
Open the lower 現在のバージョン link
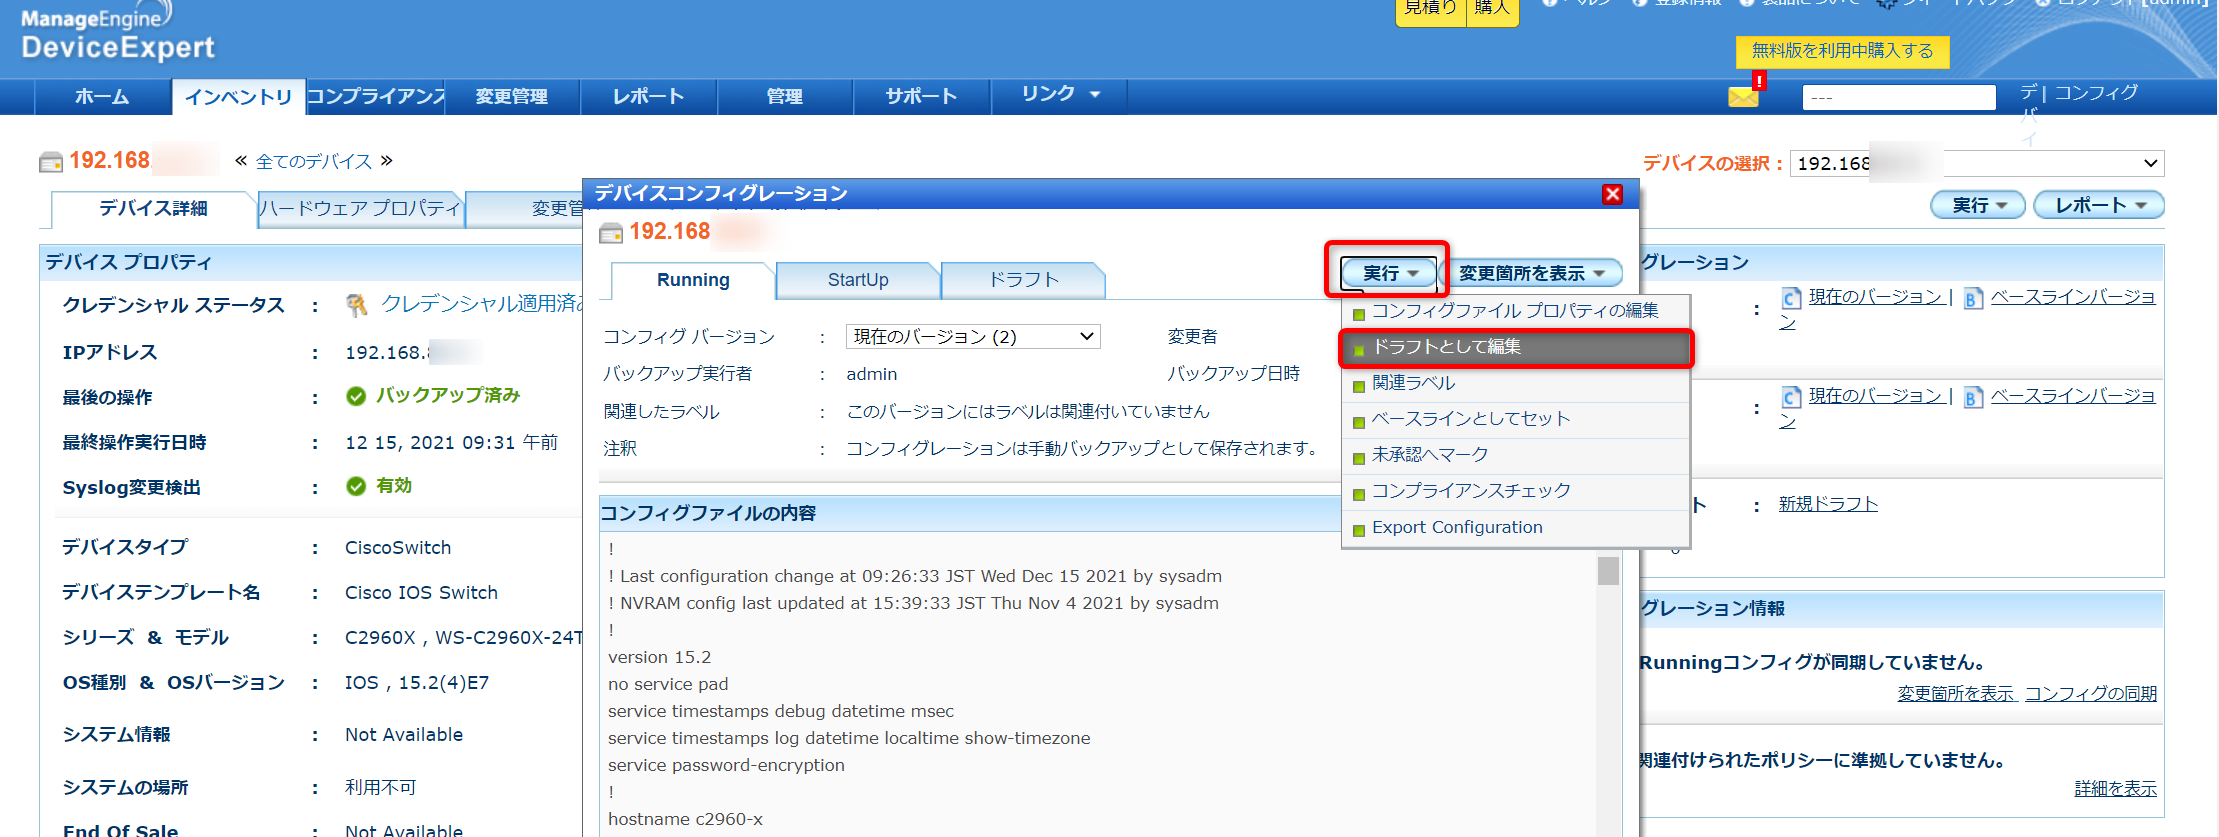tap(1875, 396)
